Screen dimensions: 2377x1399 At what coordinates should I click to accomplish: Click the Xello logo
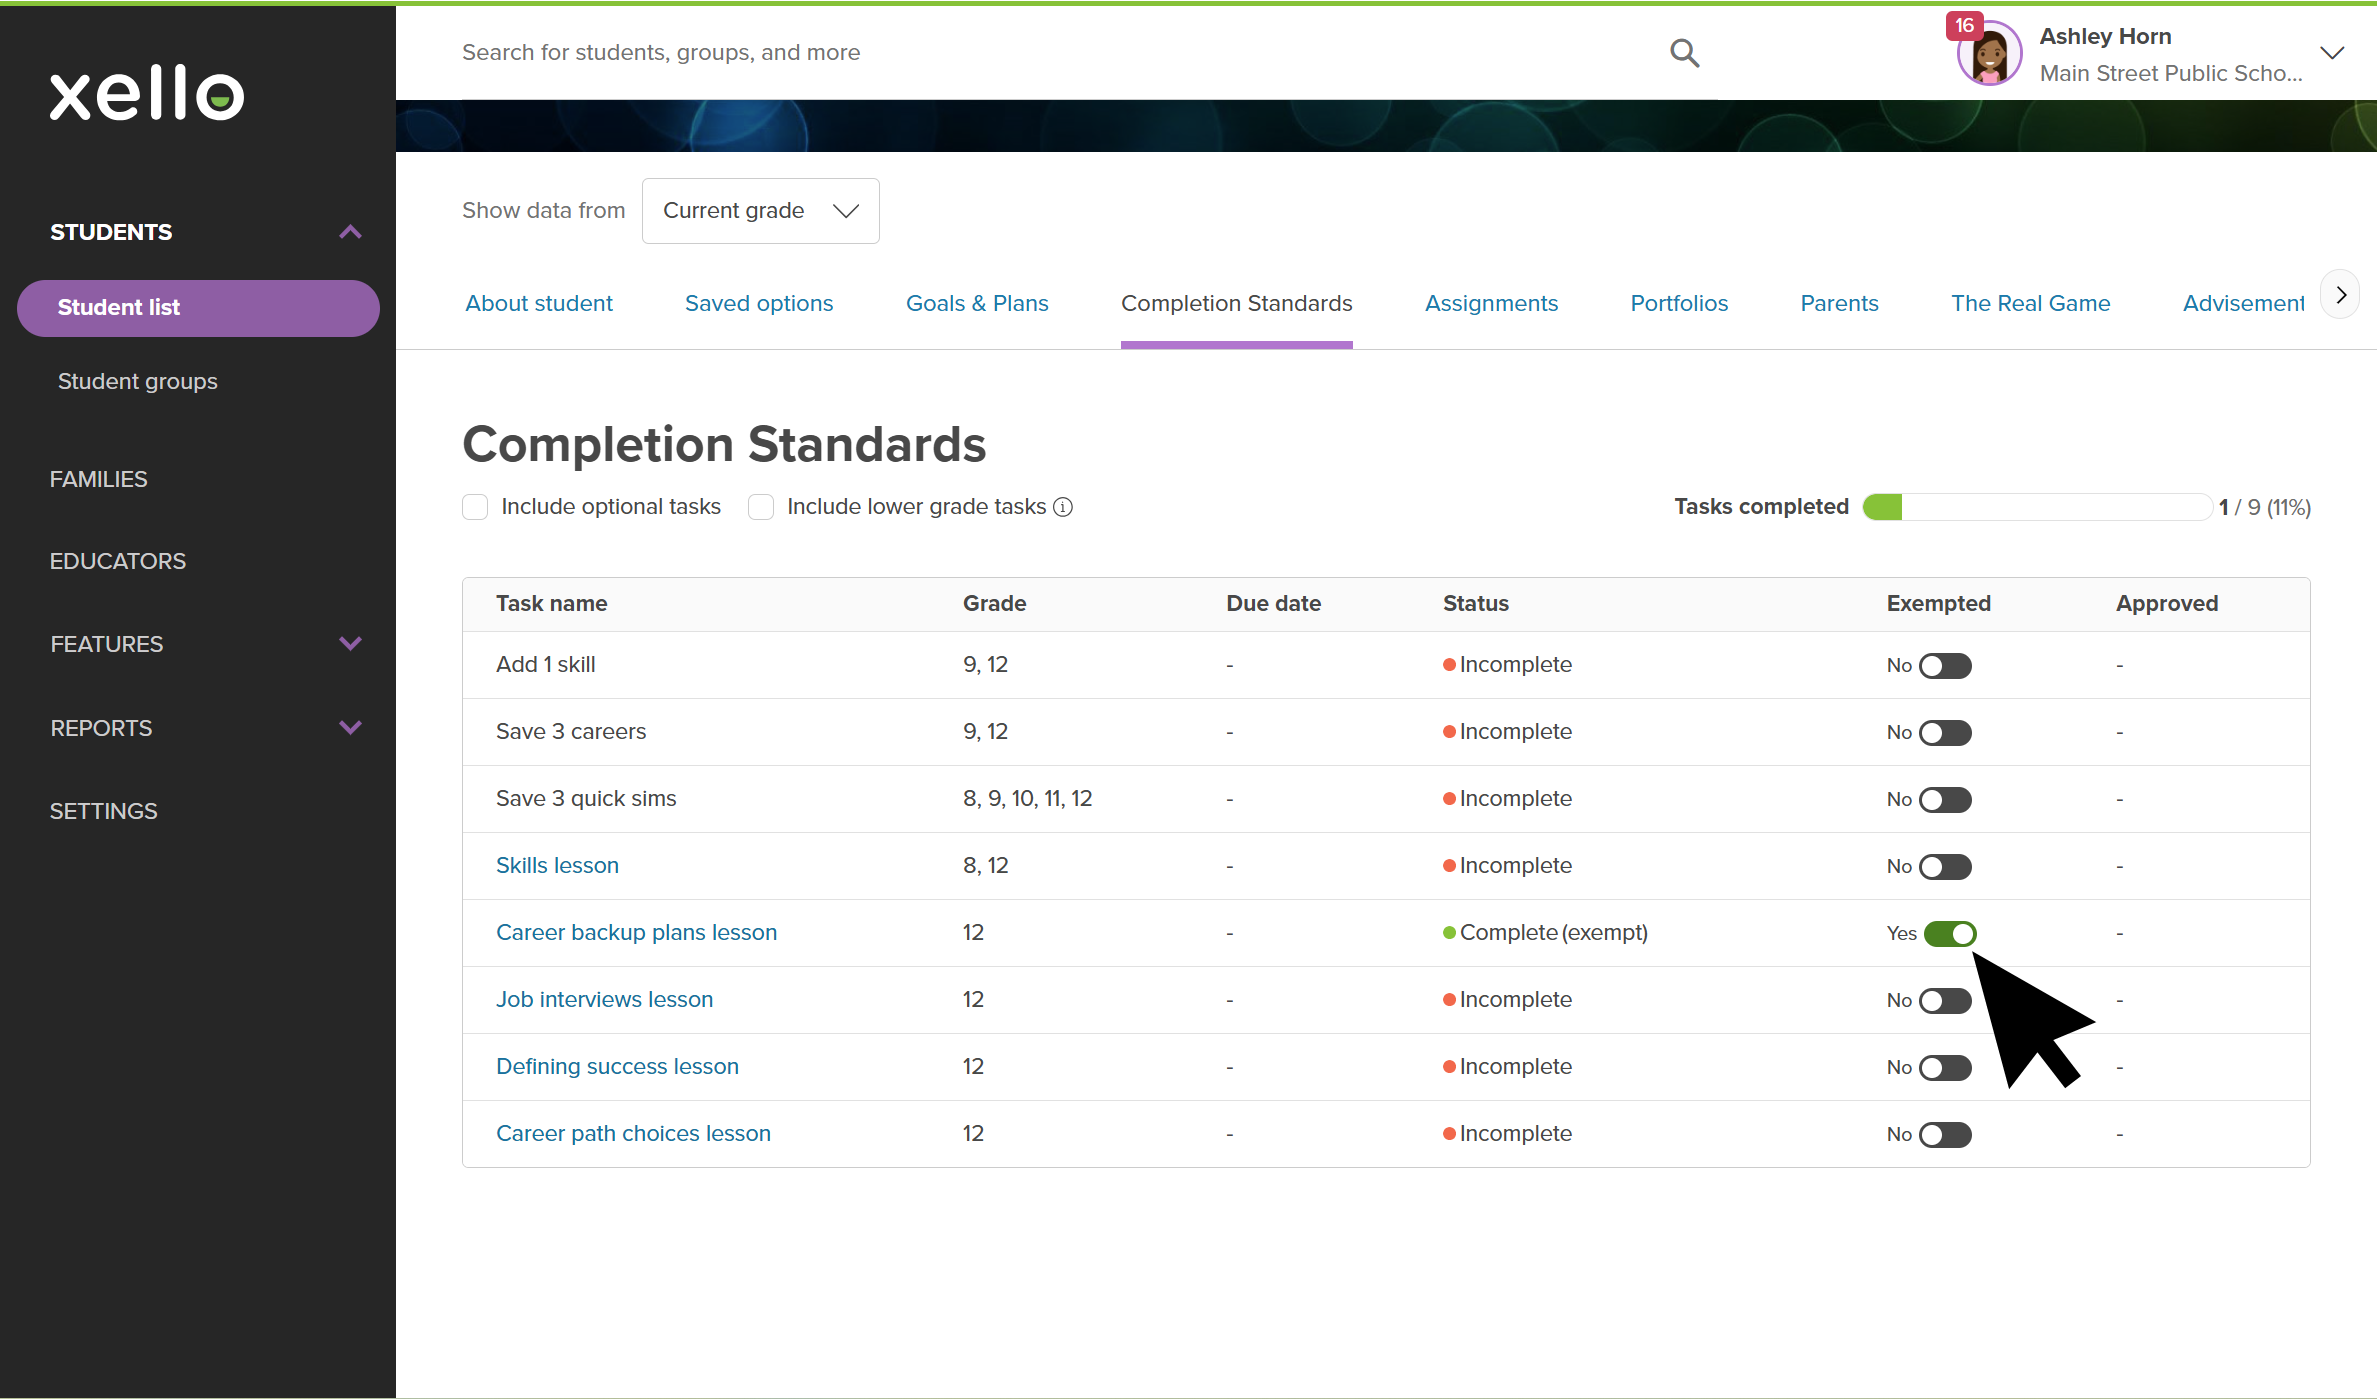[147, 93]
